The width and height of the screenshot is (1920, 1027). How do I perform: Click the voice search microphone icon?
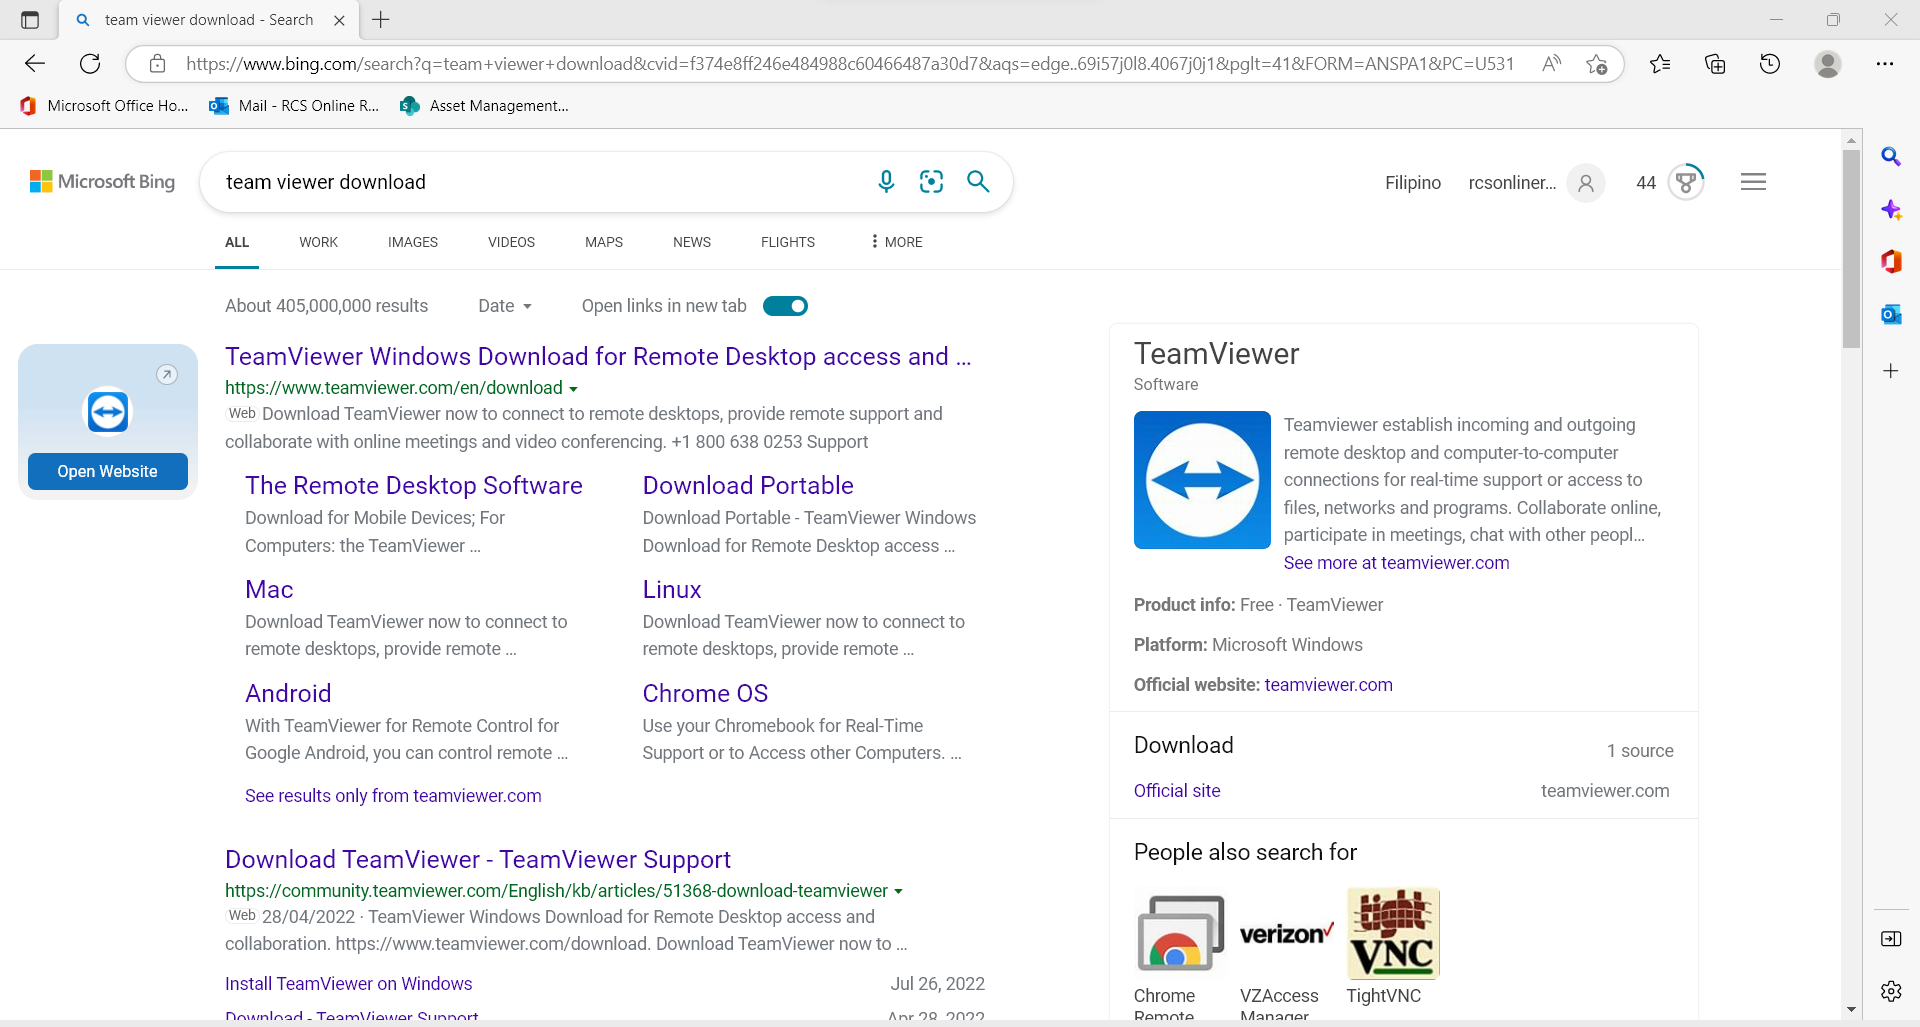(886, 181)
